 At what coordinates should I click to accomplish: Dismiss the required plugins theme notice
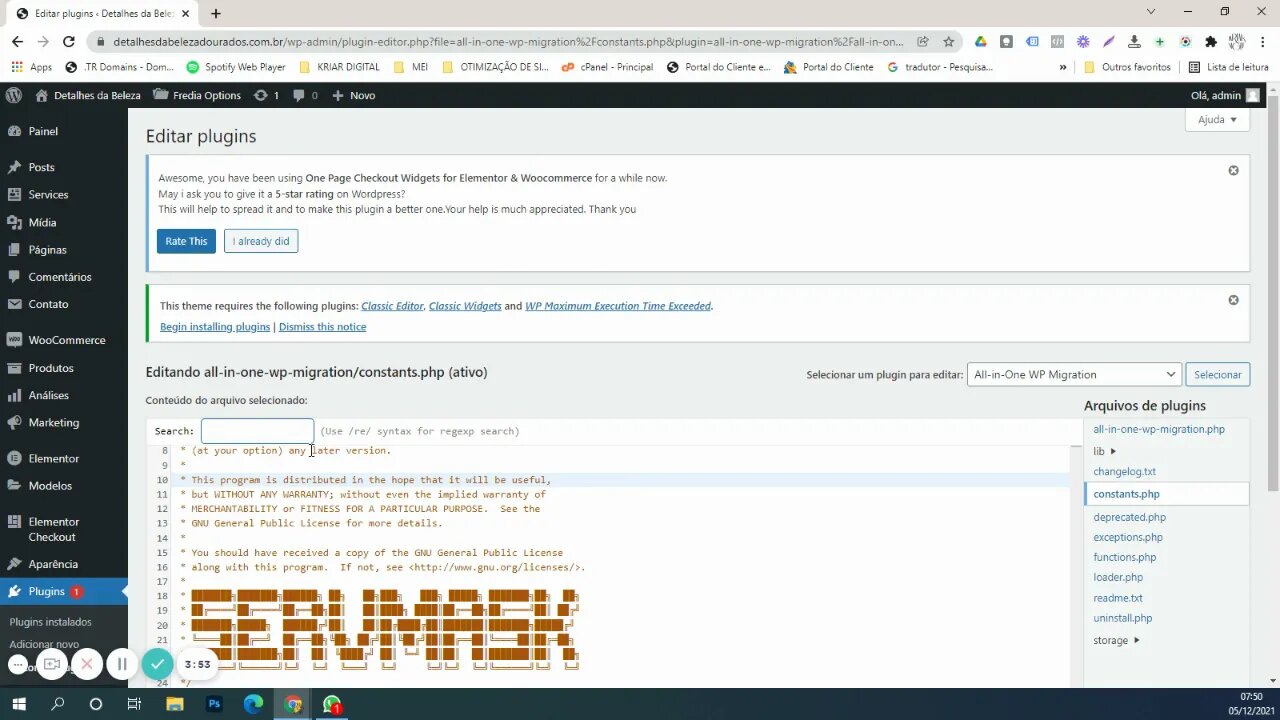coord(1233,300)
